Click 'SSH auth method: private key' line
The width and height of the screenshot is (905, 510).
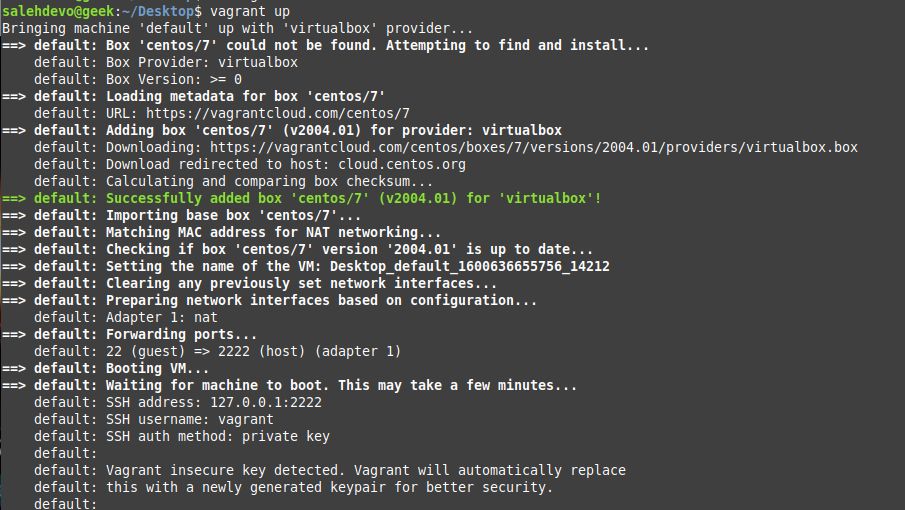(x=217, y=436)
